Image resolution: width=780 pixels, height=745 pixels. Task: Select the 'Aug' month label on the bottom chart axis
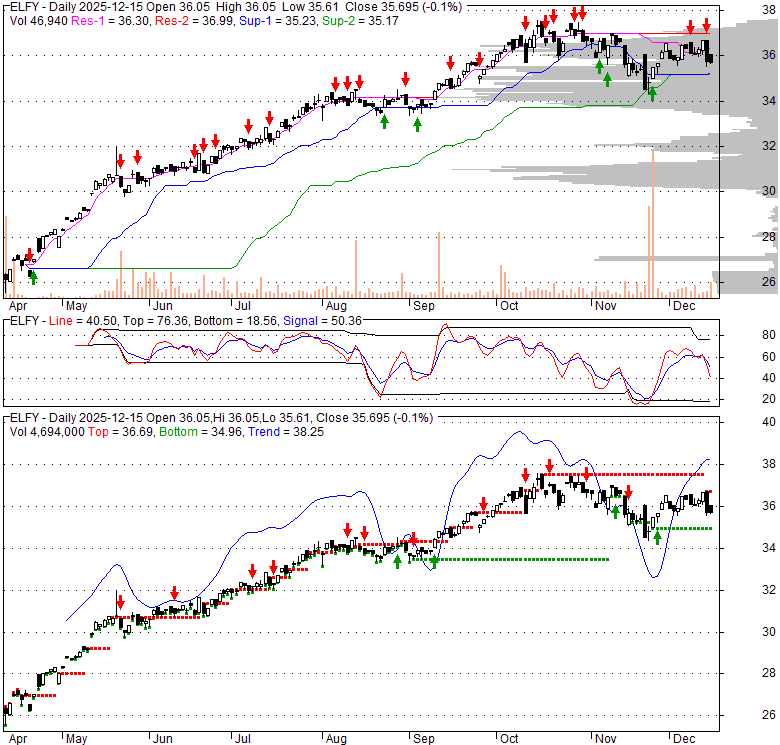tap(336, 739)
